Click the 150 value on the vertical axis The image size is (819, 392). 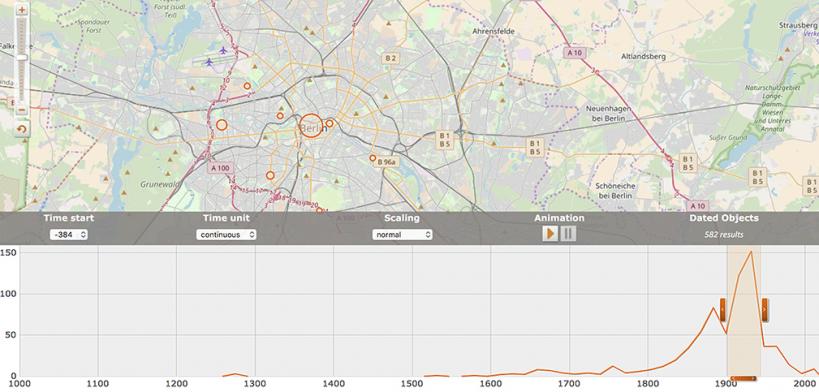pos(9,252)
